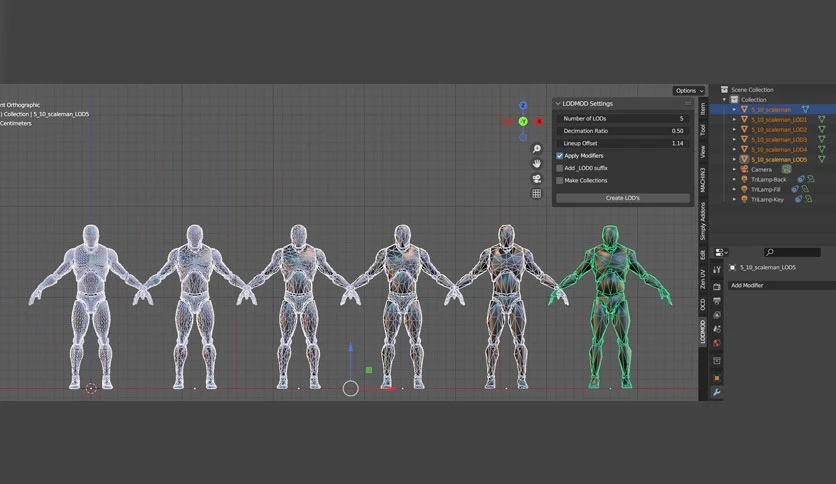Open the Collection properties tab icon
The width and height of the screenshot is (836, 484).
(717, 361)
